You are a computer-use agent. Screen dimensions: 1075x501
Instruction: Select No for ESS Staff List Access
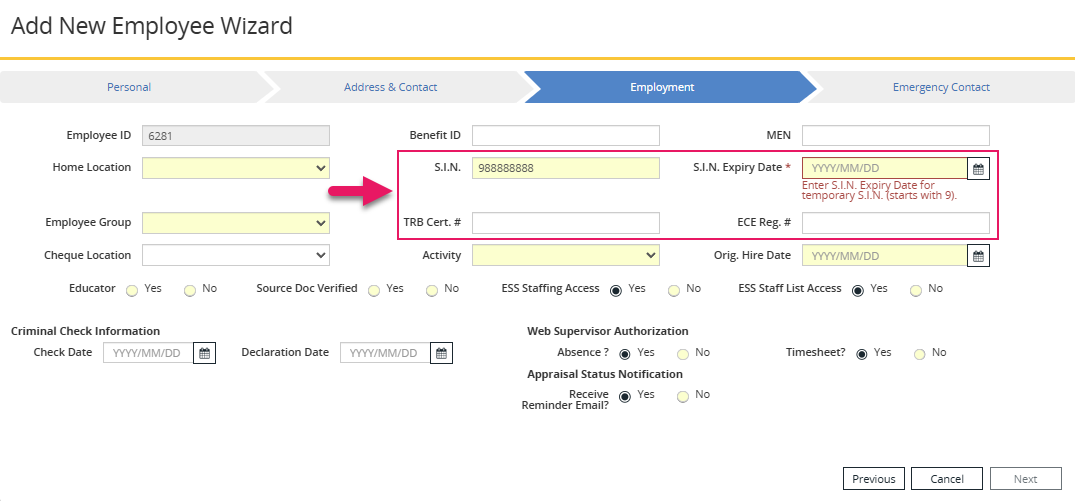click(x=916, y=291)
